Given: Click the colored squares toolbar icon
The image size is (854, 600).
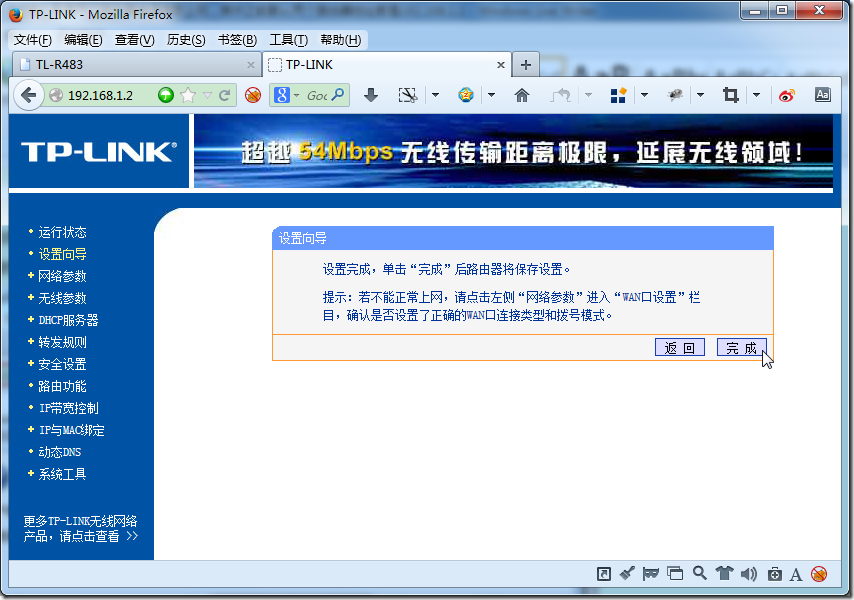Looking at the screenshot, I should [x=618, y=95].
